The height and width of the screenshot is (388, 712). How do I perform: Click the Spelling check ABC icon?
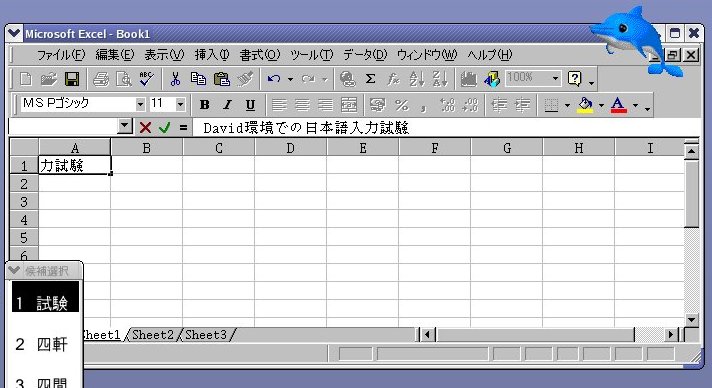146,79
